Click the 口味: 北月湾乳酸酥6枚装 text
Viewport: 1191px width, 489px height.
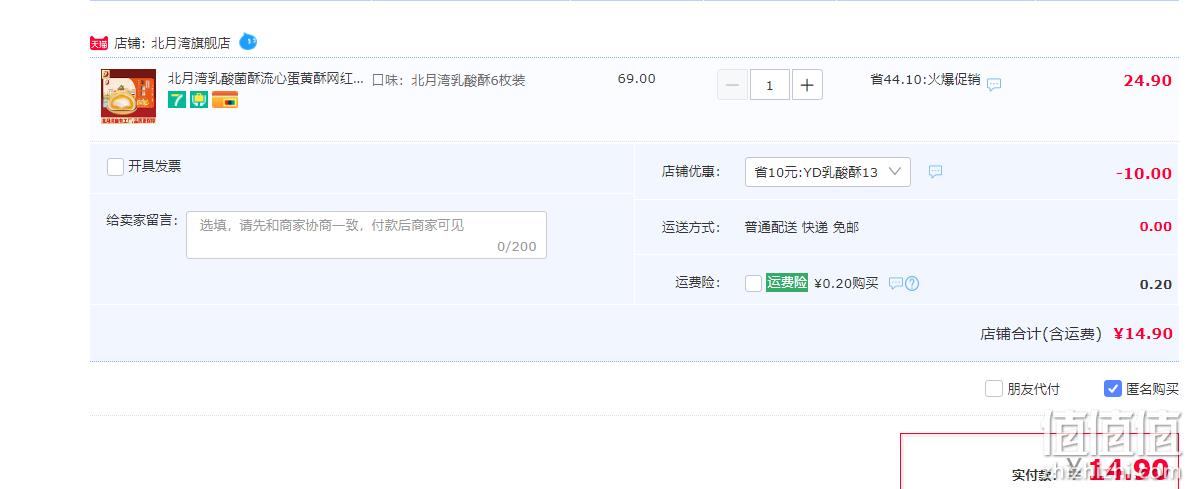coord(448,80)
